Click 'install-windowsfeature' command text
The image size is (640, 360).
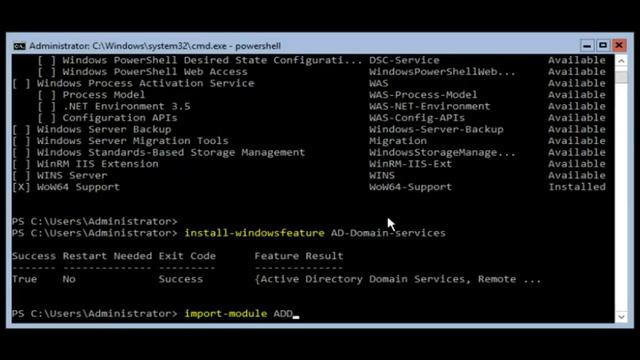coord(254,233)
